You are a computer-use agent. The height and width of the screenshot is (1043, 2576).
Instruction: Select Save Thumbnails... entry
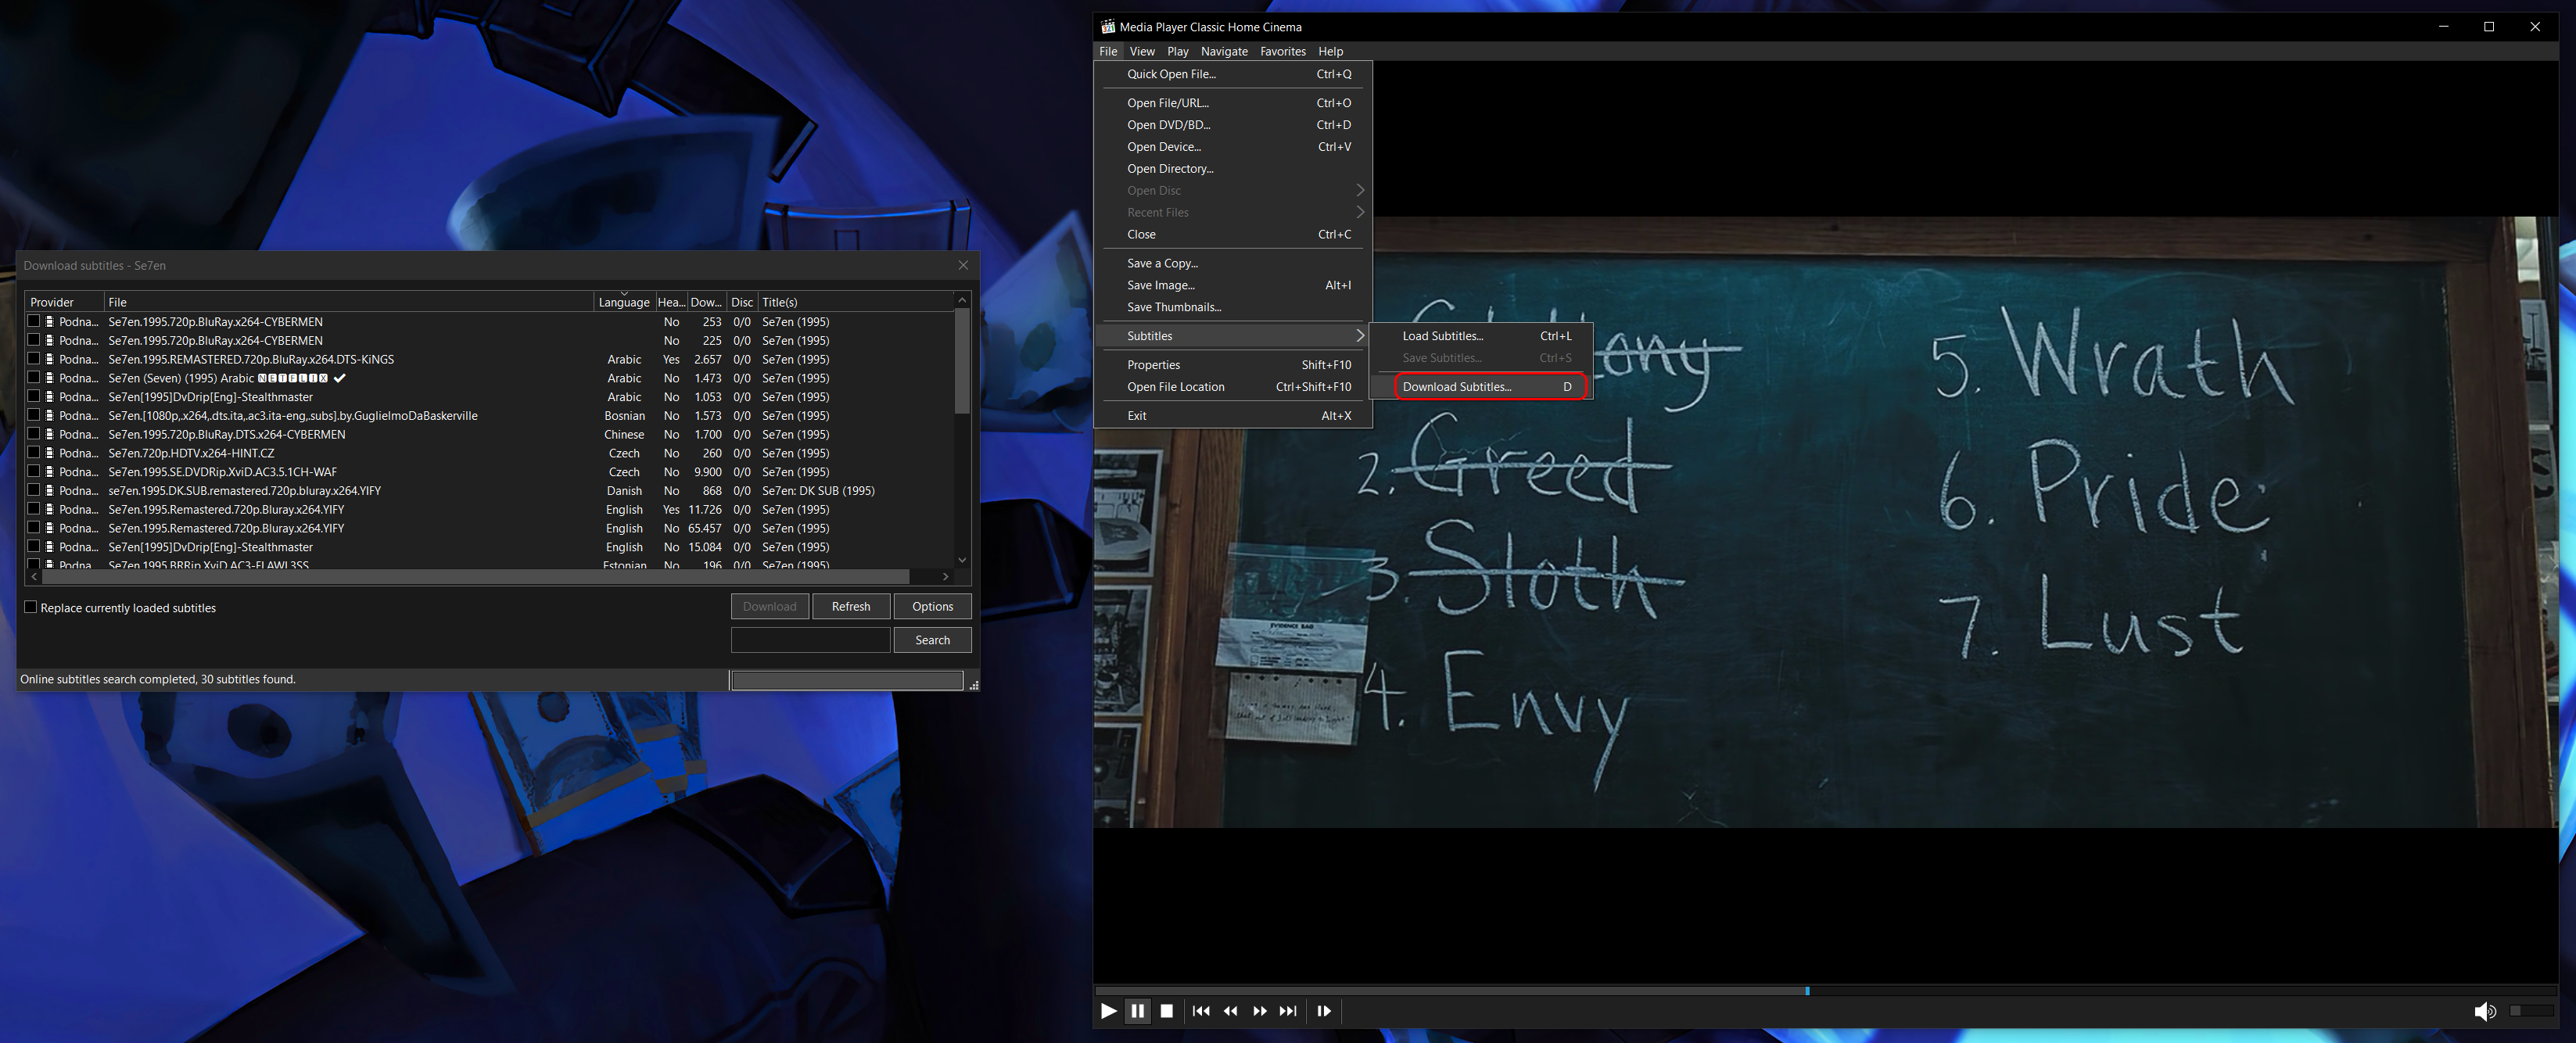1233,307
